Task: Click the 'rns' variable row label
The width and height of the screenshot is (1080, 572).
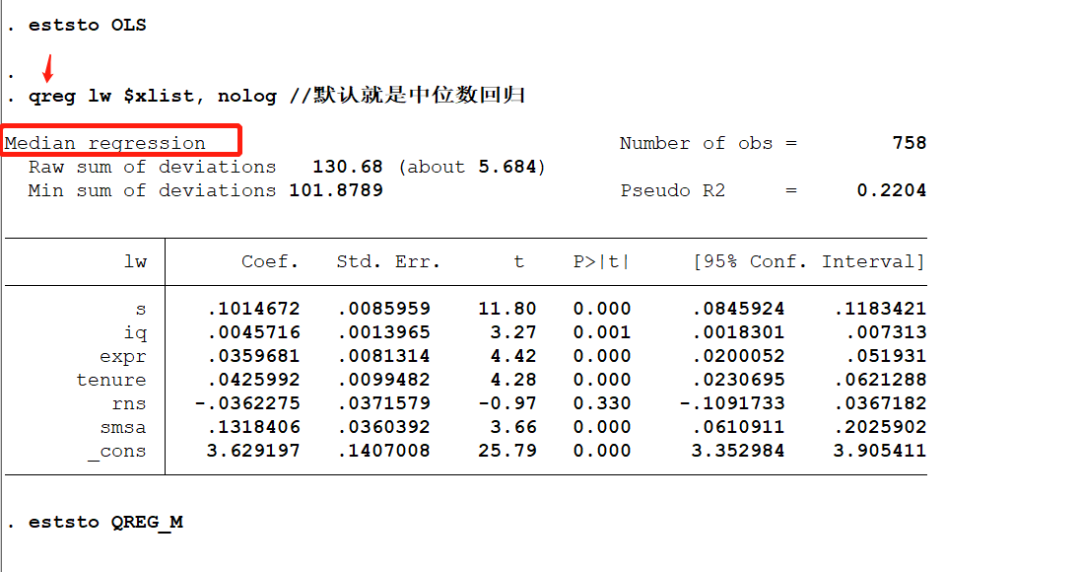Action: point(129,404)
